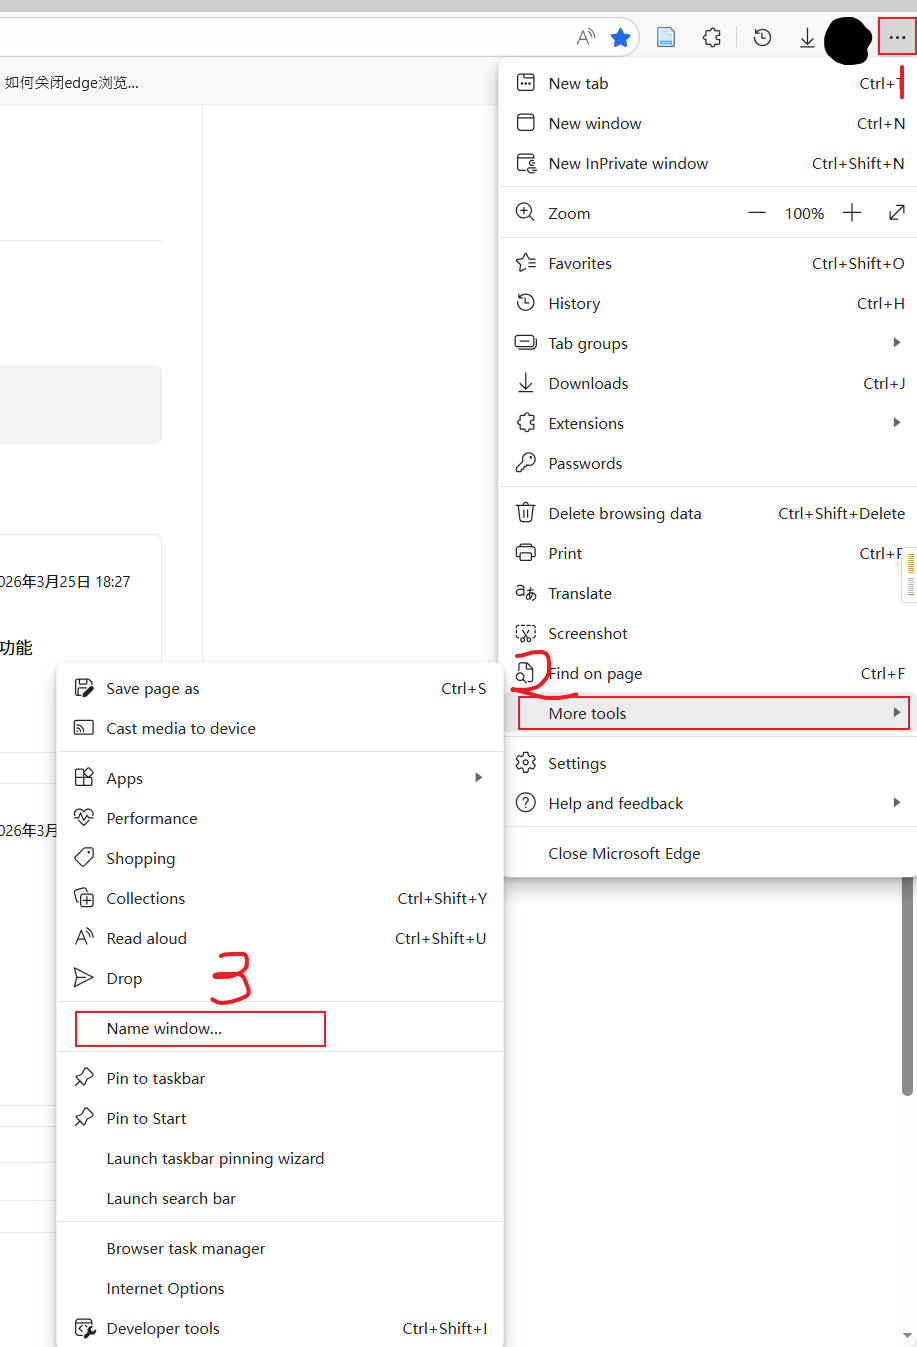Select New tab menu entry
The width and height of the screenshot is (917, 1347).
pyautogui.click(x=709, y=83)
